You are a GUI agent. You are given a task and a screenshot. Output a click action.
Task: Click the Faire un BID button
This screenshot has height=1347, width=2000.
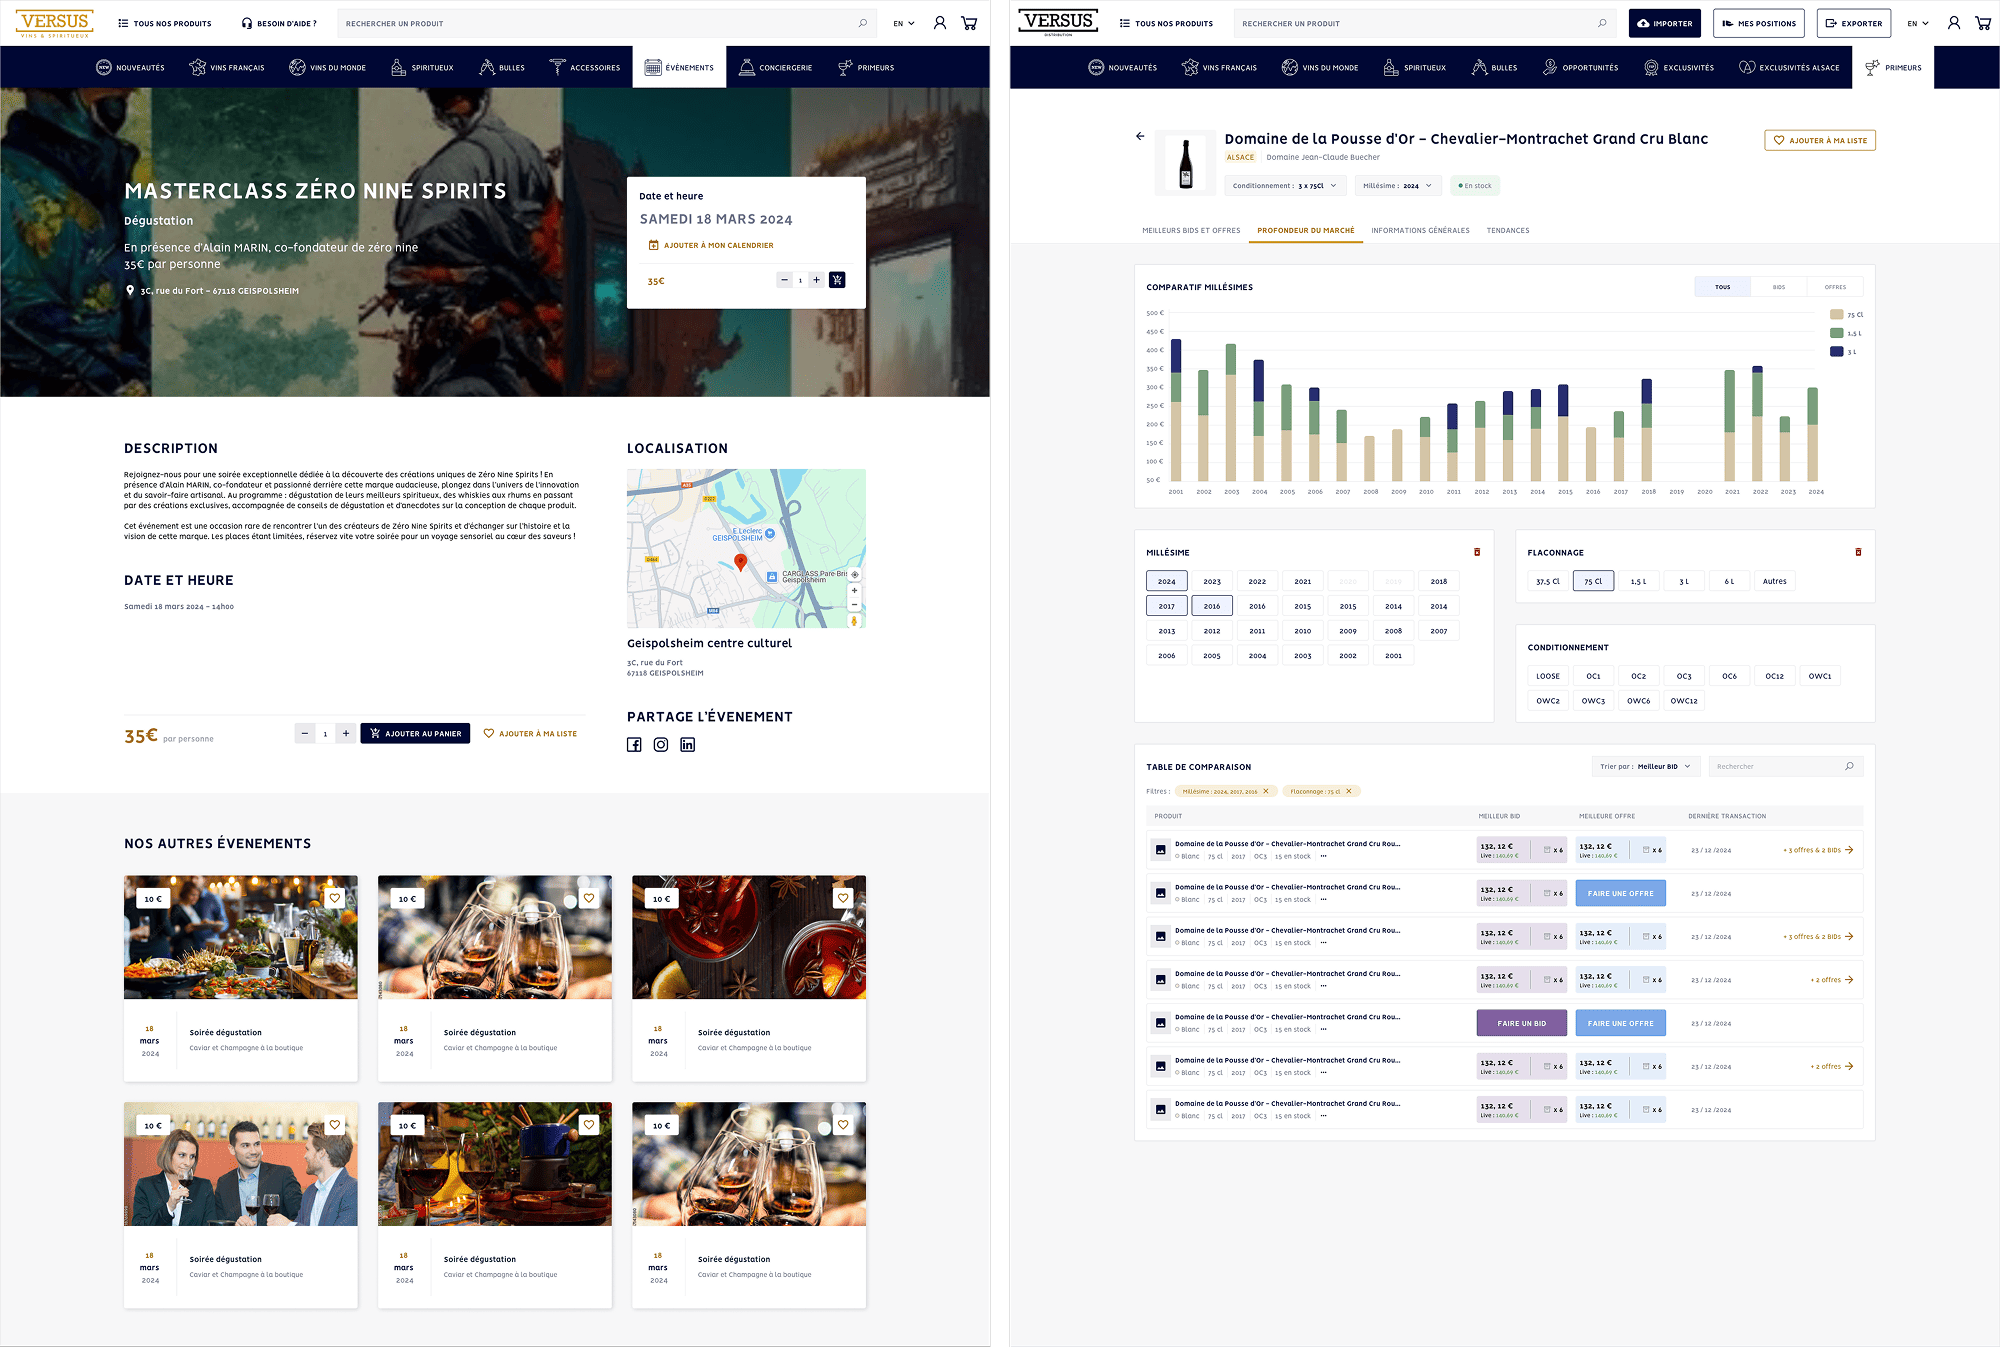pos(1521,1023)
